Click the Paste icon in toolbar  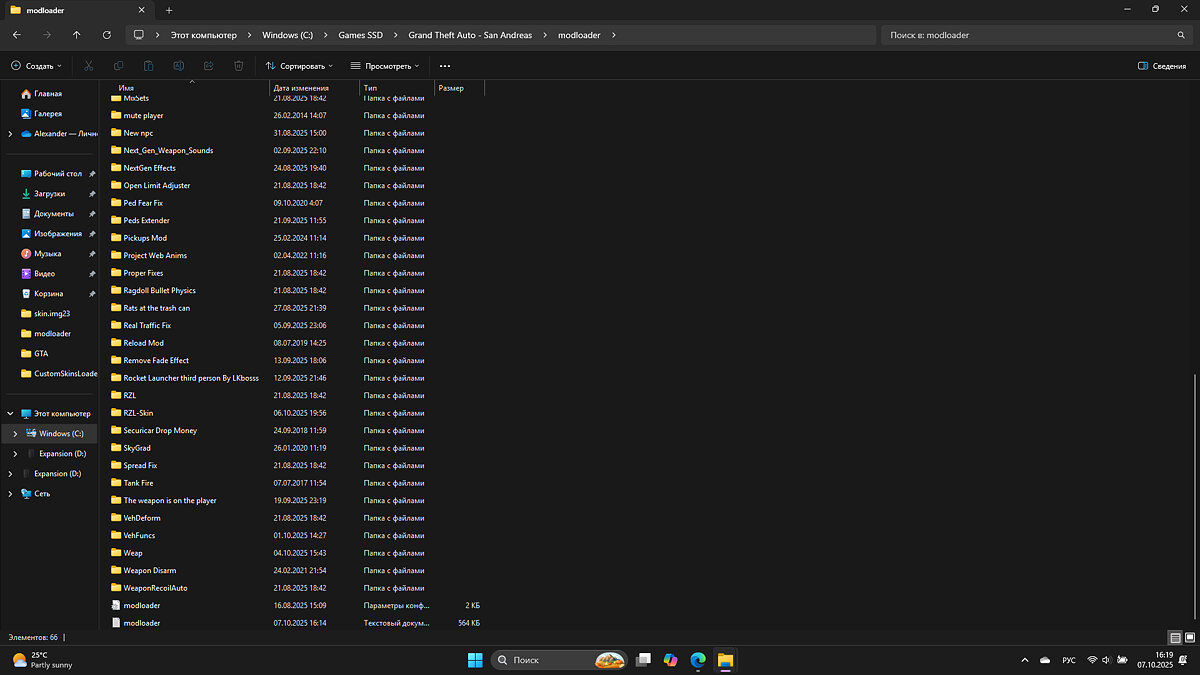149,66
